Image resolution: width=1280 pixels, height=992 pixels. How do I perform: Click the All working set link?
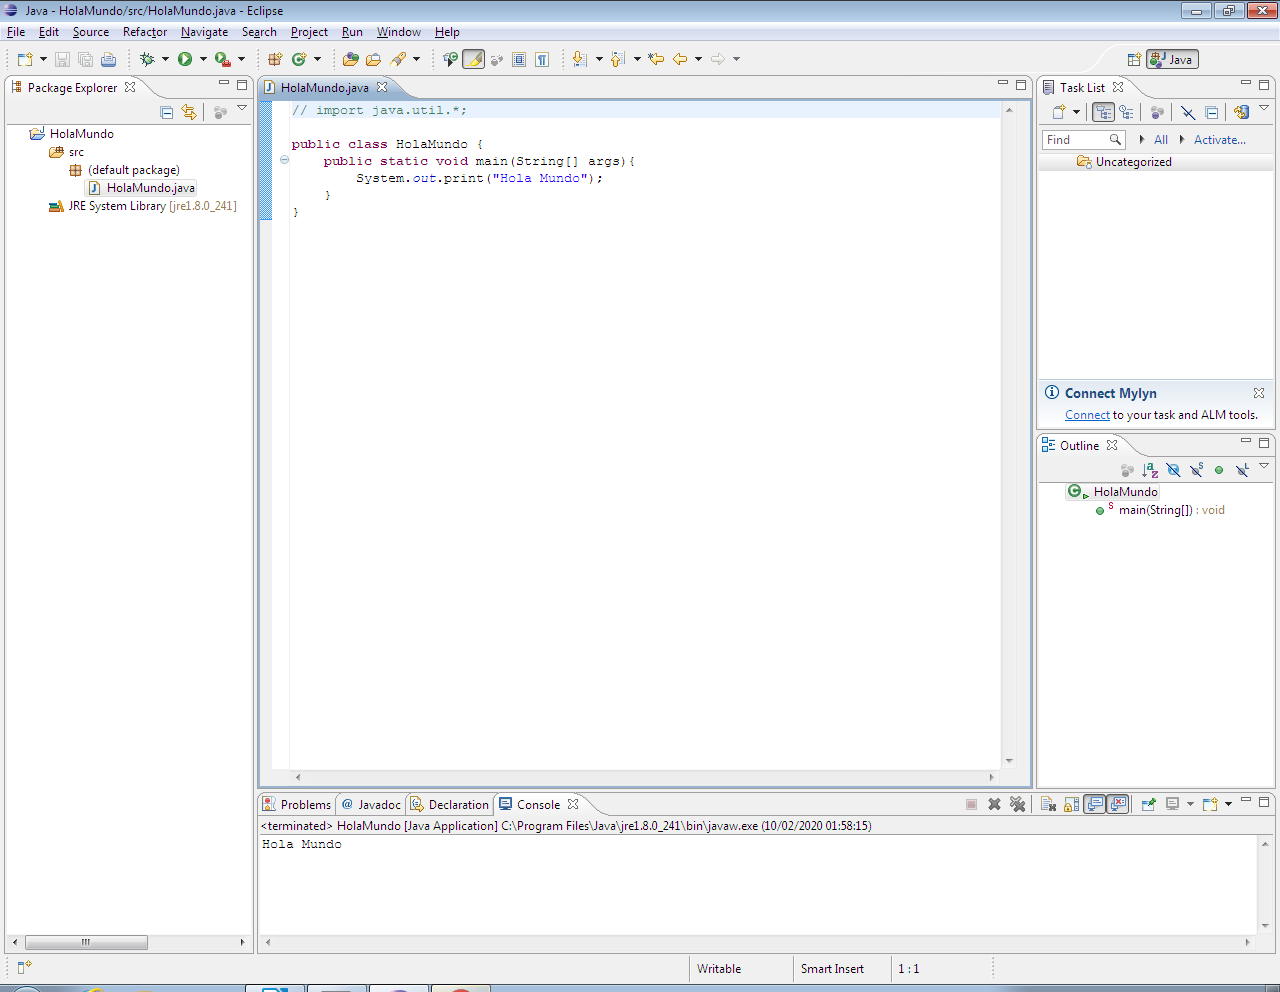coord(1161,140)
